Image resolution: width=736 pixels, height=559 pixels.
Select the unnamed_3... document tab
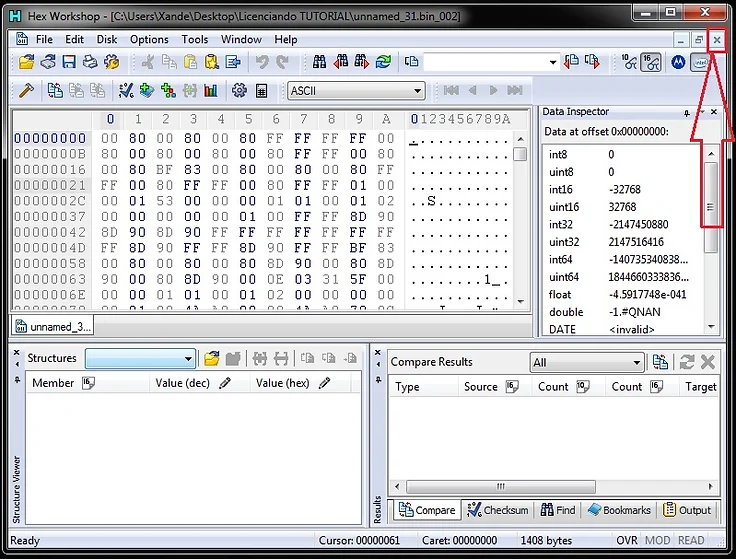coord(53,326)
